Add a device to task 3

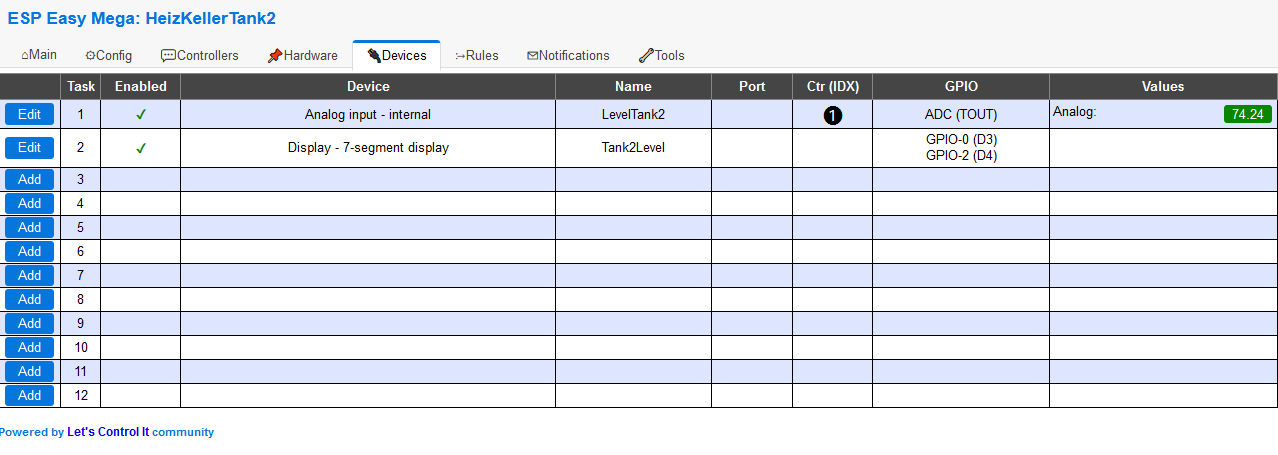[30, 180]
